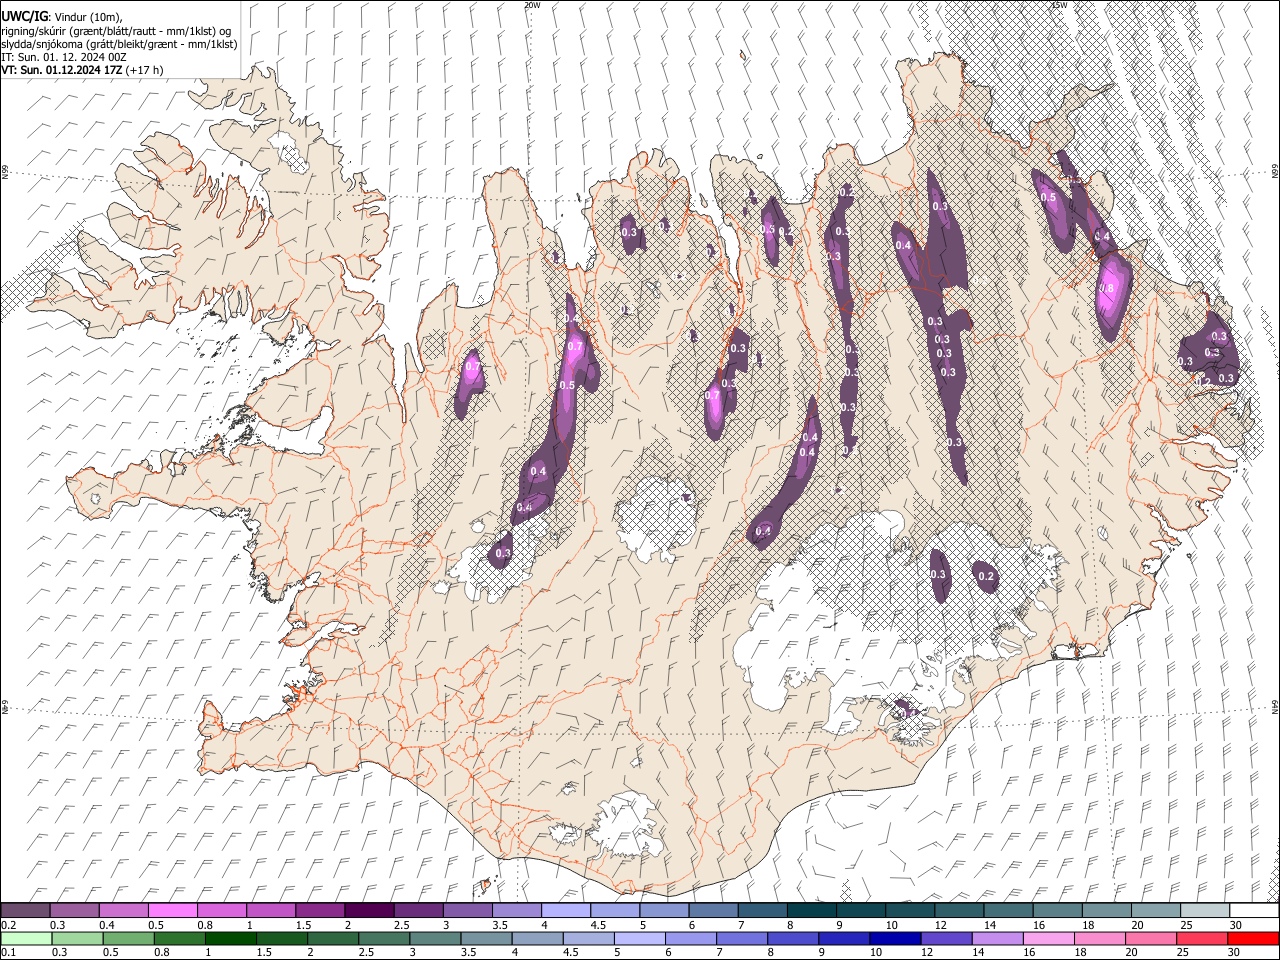Click the 7–8 blue lower legend swatch
The image size is (1280, 960).
(742, 938)
